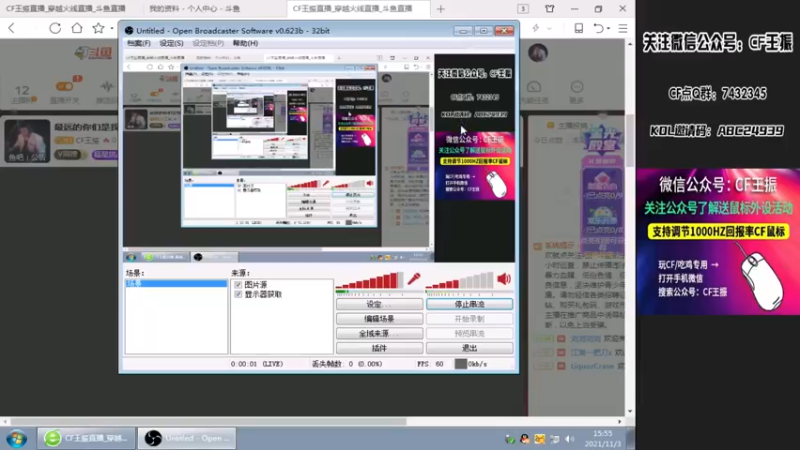Screen dimensions: 800x450
Task: Click the lightning acceleration icon
Action: 536,28
